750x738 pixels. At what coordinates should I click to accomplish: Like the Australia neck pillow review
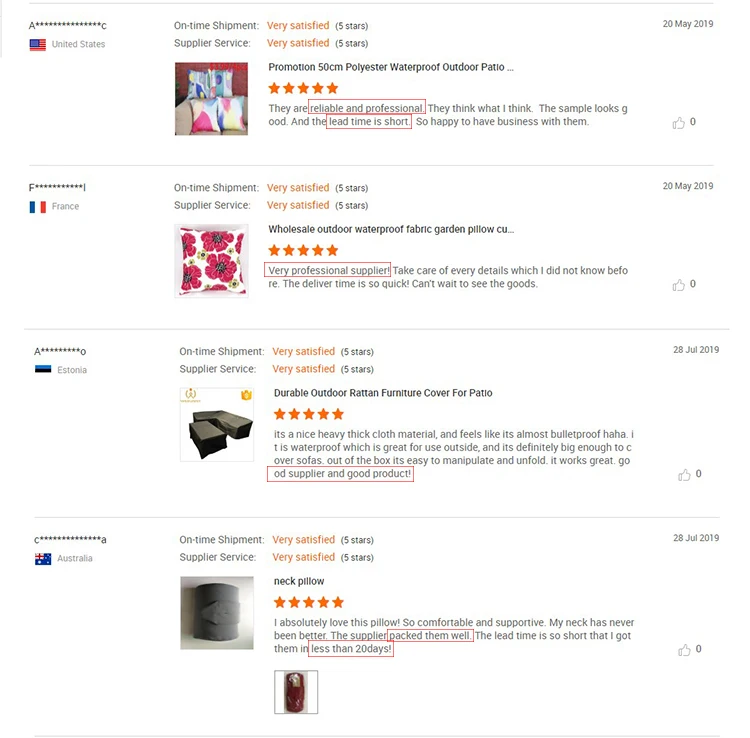click(684, 650)
